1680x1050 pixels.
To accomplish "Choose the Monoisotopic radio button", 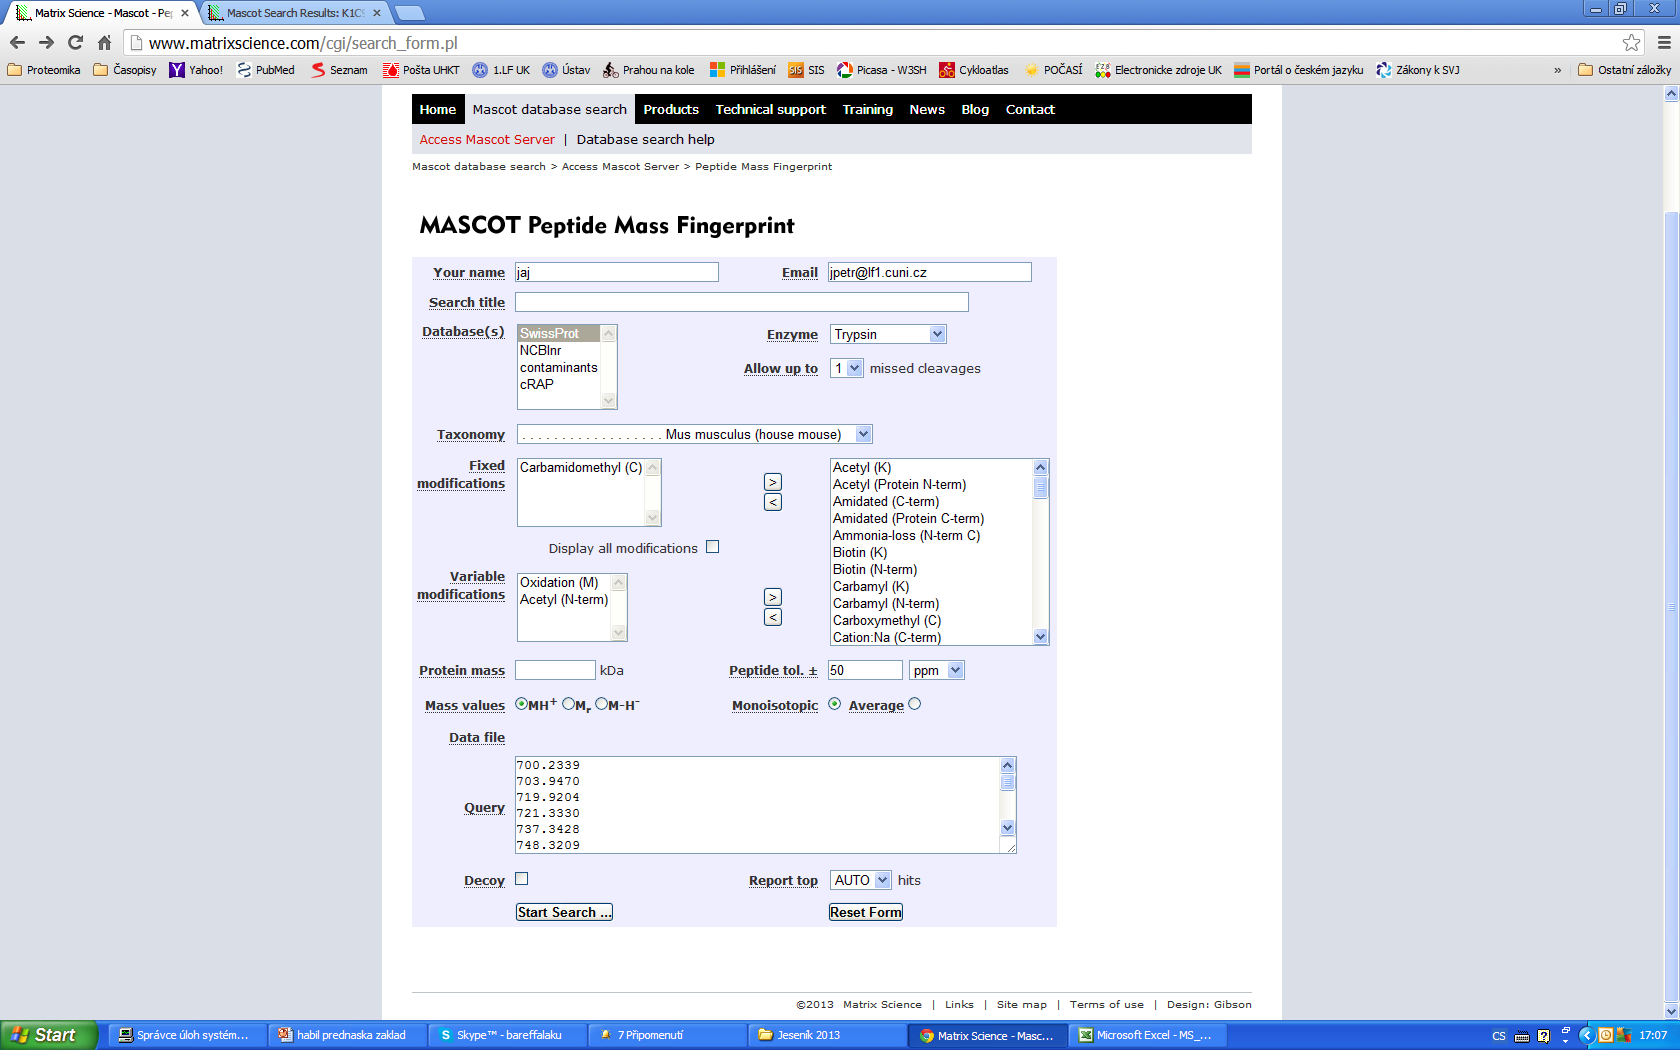I will click(835, 704).
